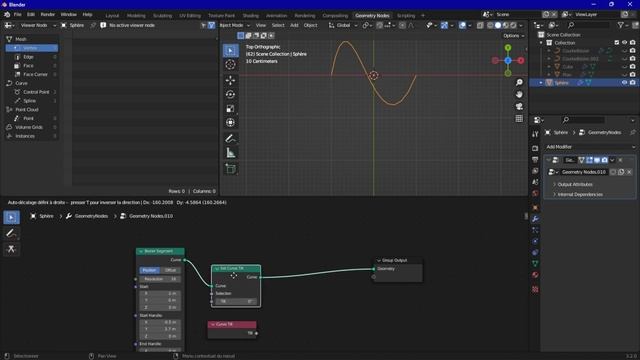The width and height of the screenshot is (640, 360).
Task: Select the Select Box tool in viewport
Action: pyautogui.click(x=231, y=51)
